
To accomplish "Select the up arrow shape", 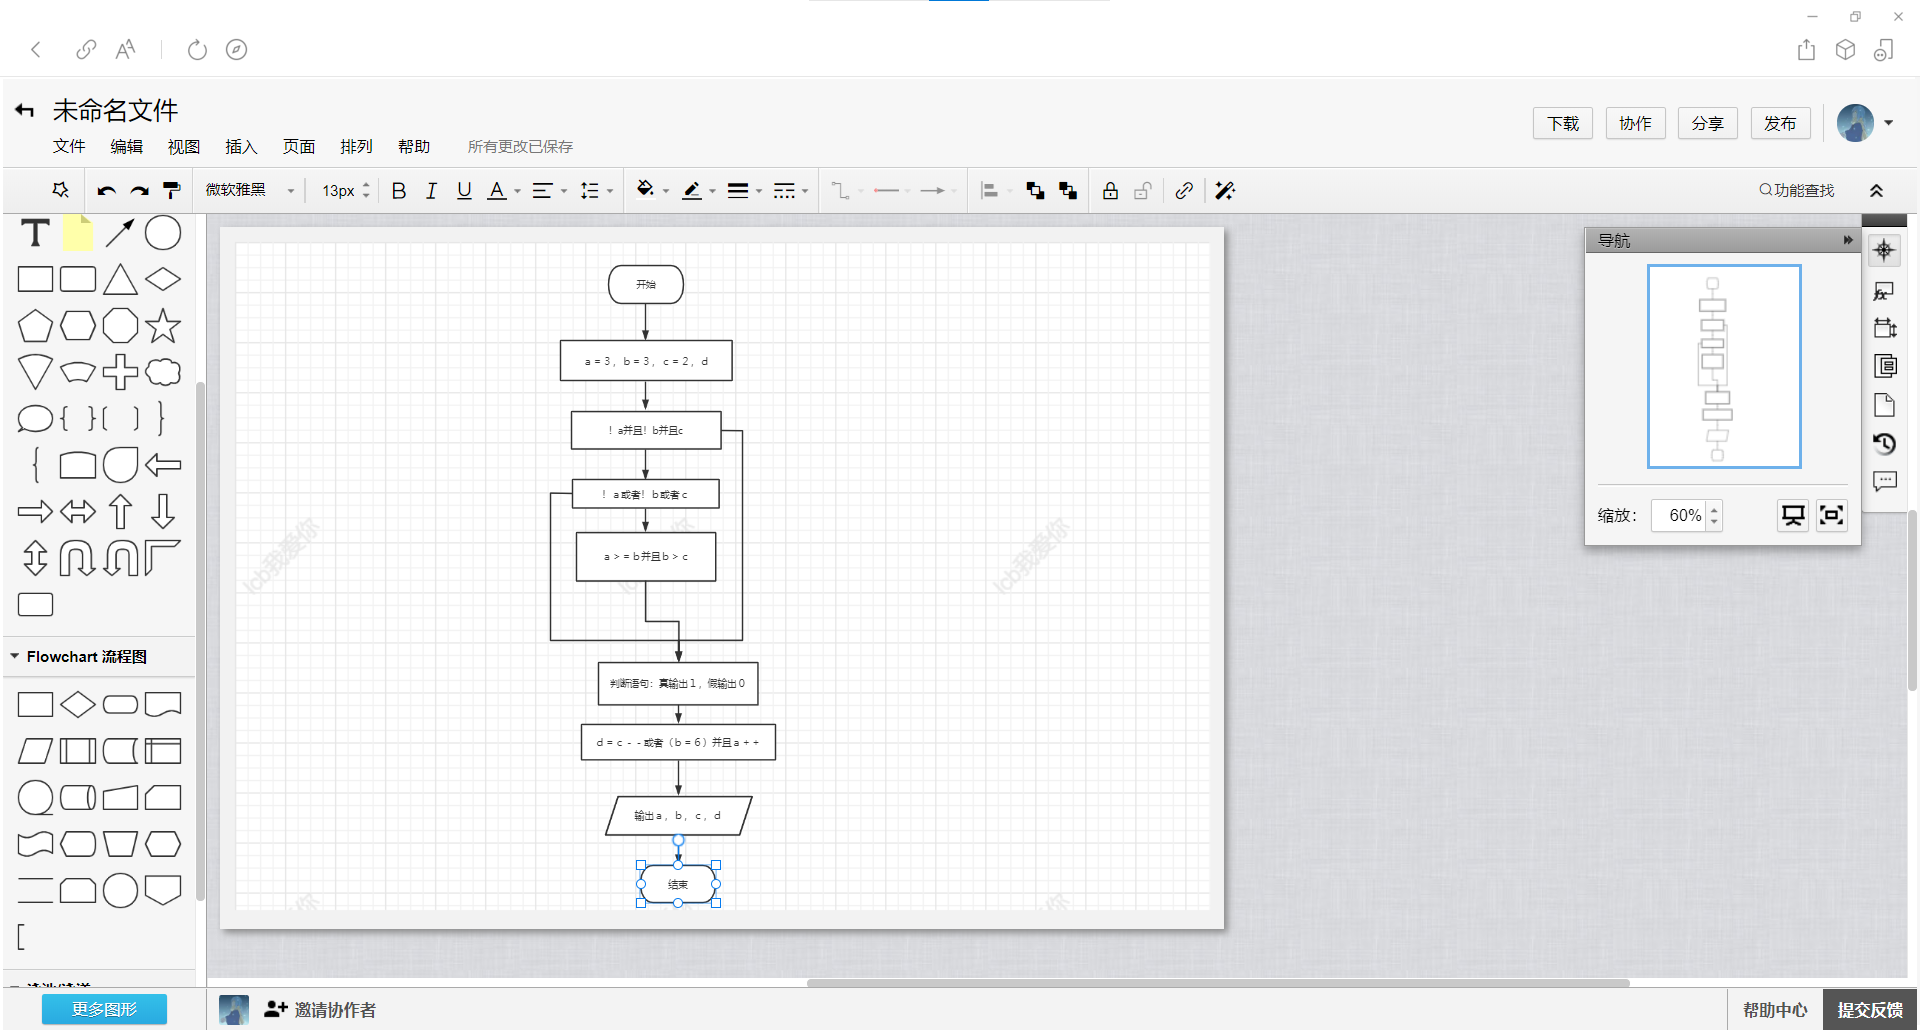I will tap(120, 512).
